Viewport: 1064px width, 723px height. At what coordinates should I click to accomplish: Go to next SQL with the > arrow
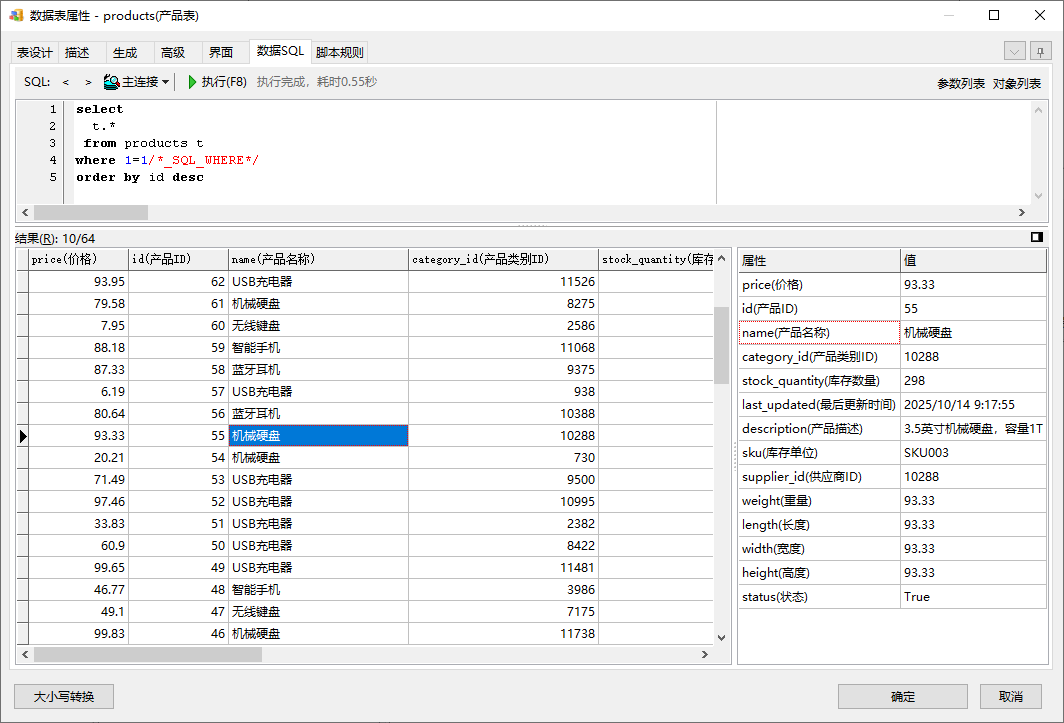[88, 82]
